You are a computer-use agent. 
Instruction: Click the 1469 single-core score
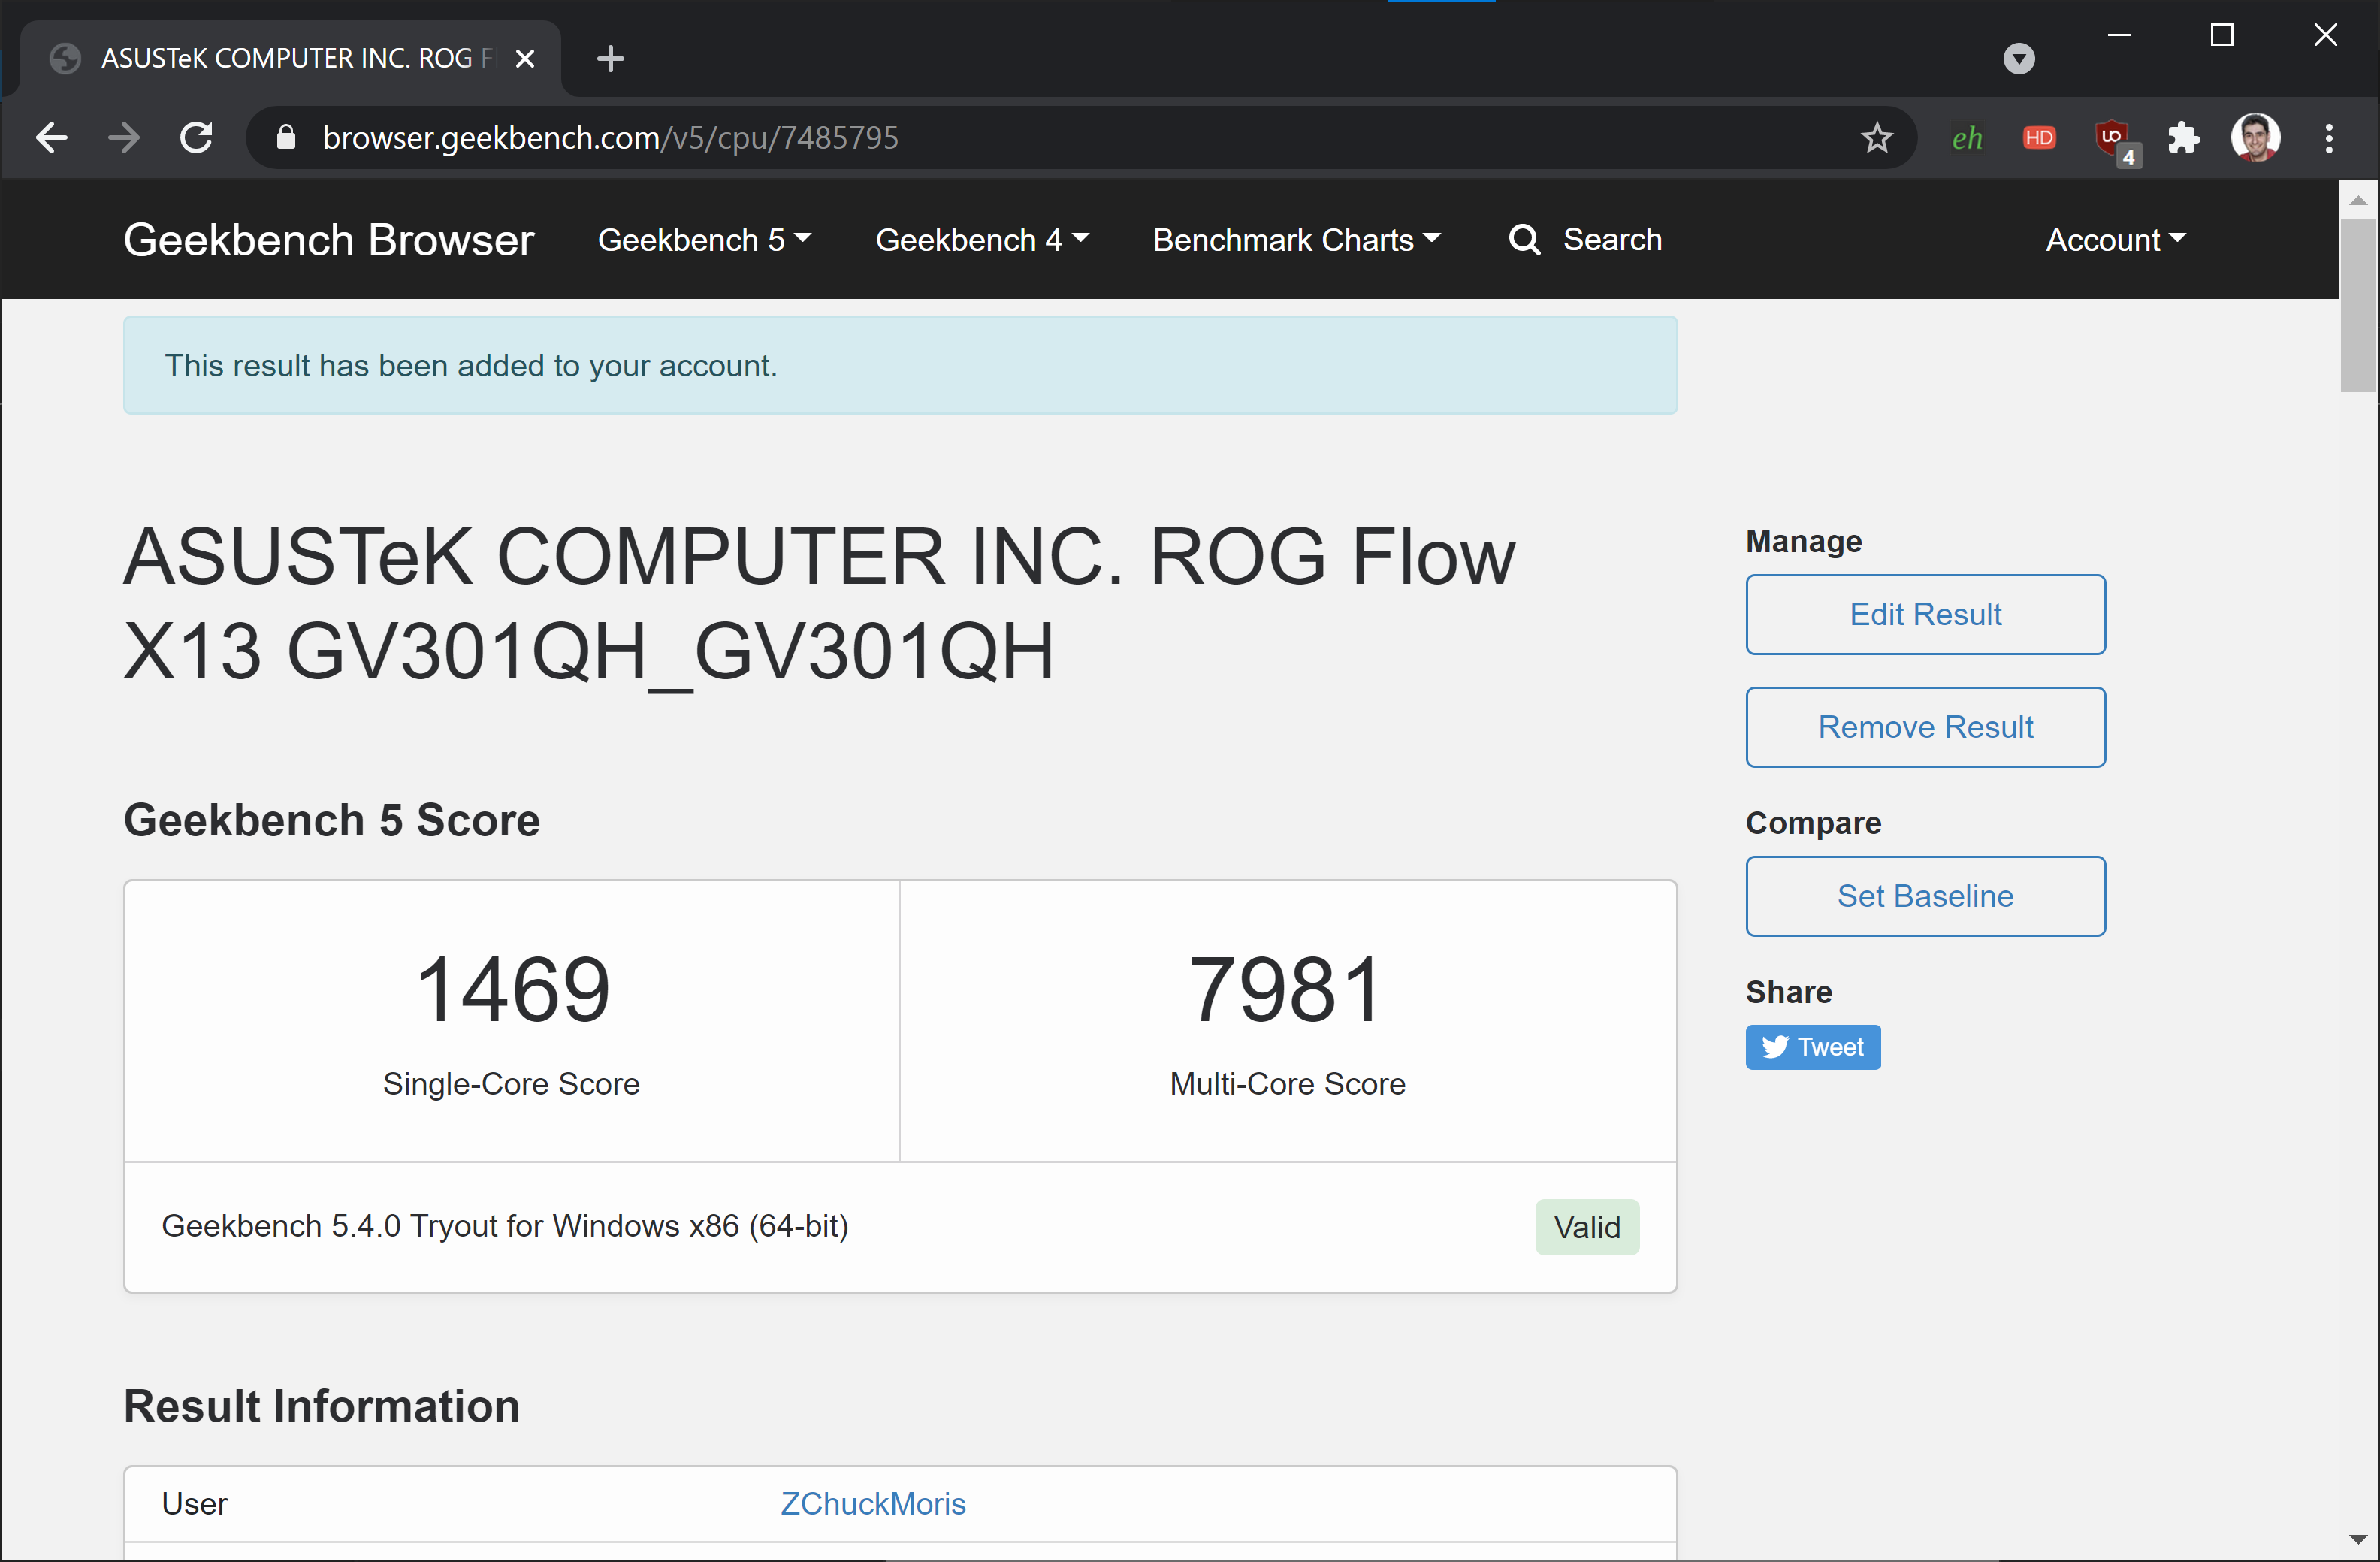[512, 990]
